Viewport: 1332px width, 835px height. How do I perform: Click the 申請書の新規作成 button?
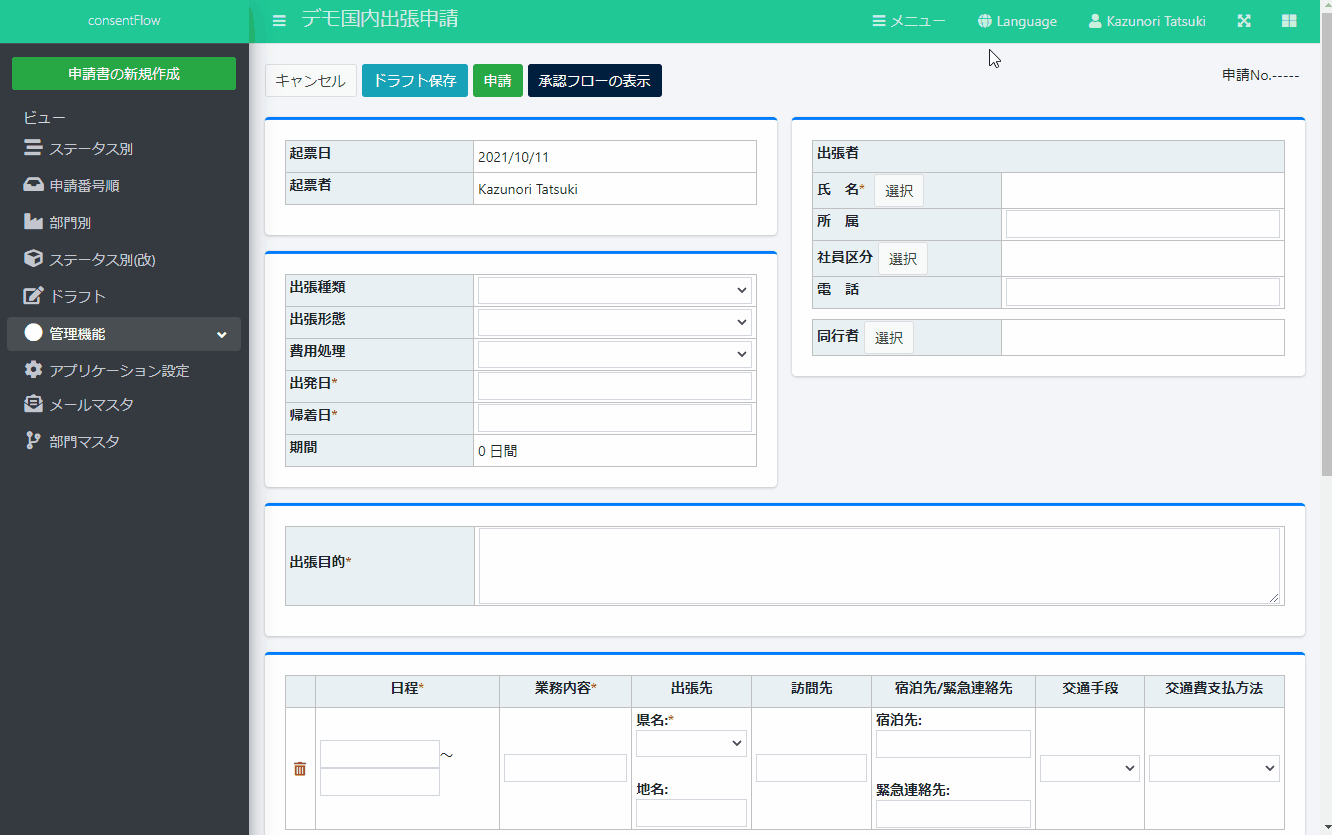pos(124,74)
